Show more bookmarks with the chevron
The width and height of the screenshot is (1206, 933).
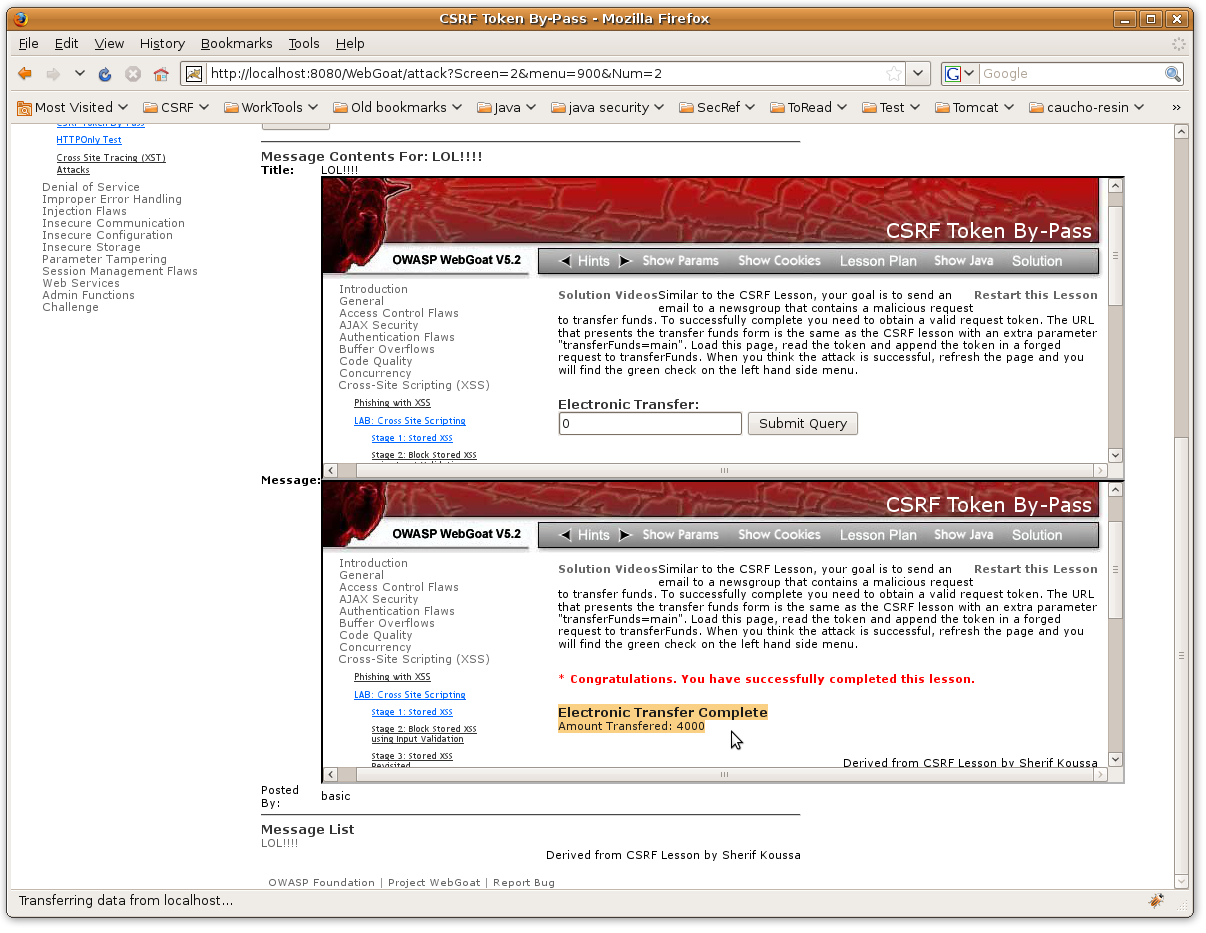[x=1175, y=107]
